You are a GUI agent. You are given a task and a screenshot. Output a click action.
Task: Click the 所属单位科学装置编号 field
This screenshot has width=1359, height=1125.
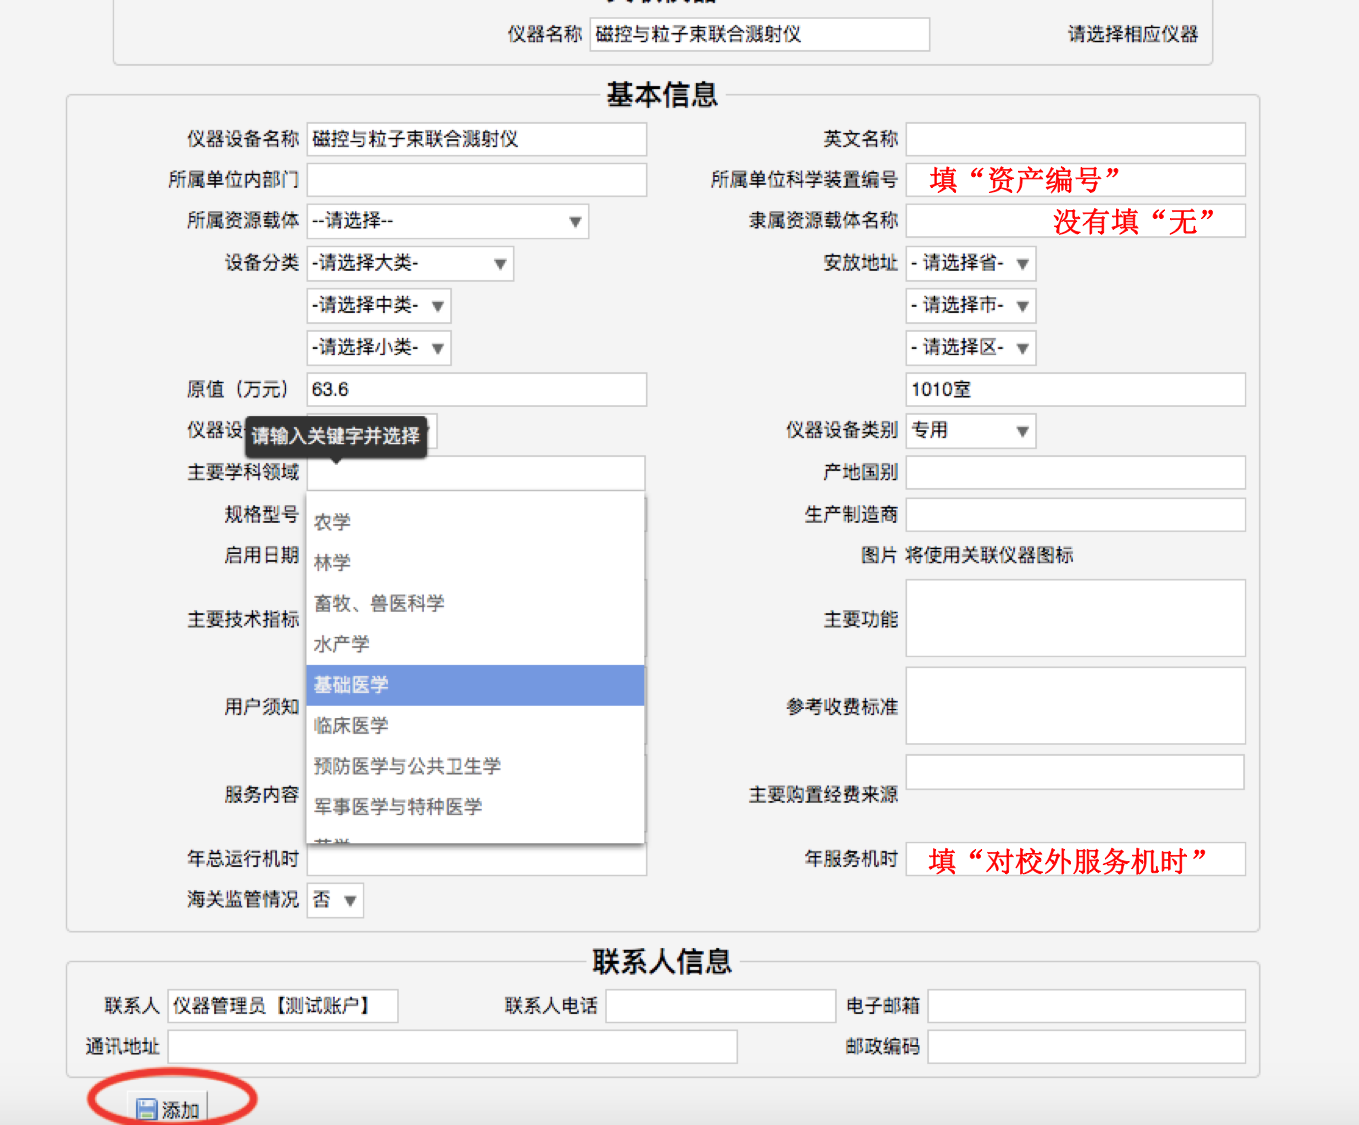[1076, 180]
